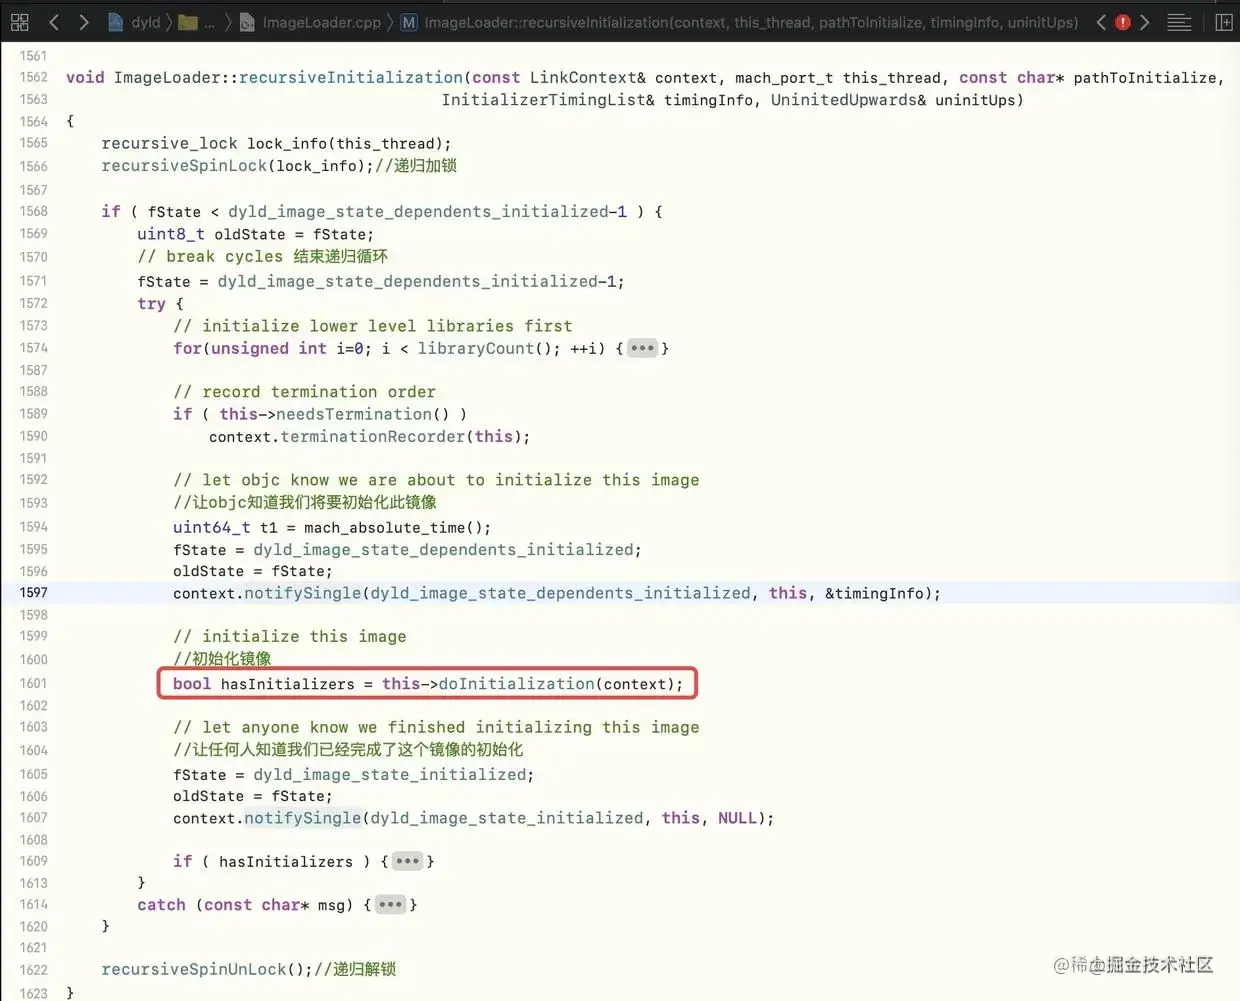Click libraryCount call in for loop

(x=476, y=348)
